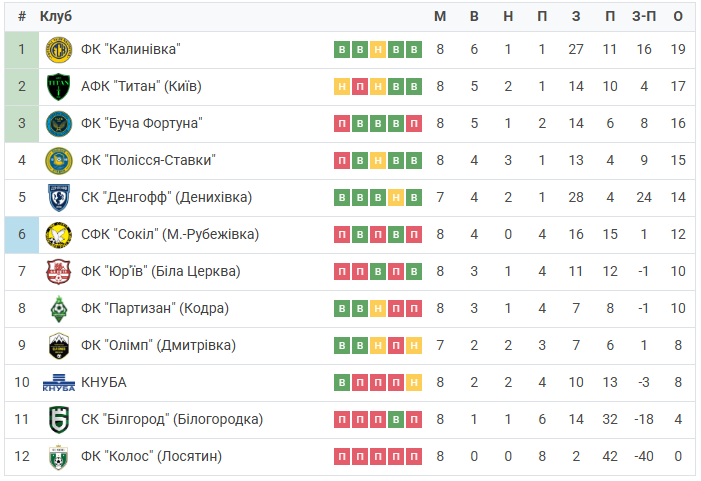Click the AFK Titan Kyiv crest
Image resolution: width=701 pixels, height=481 pixels.
(59, 87)
